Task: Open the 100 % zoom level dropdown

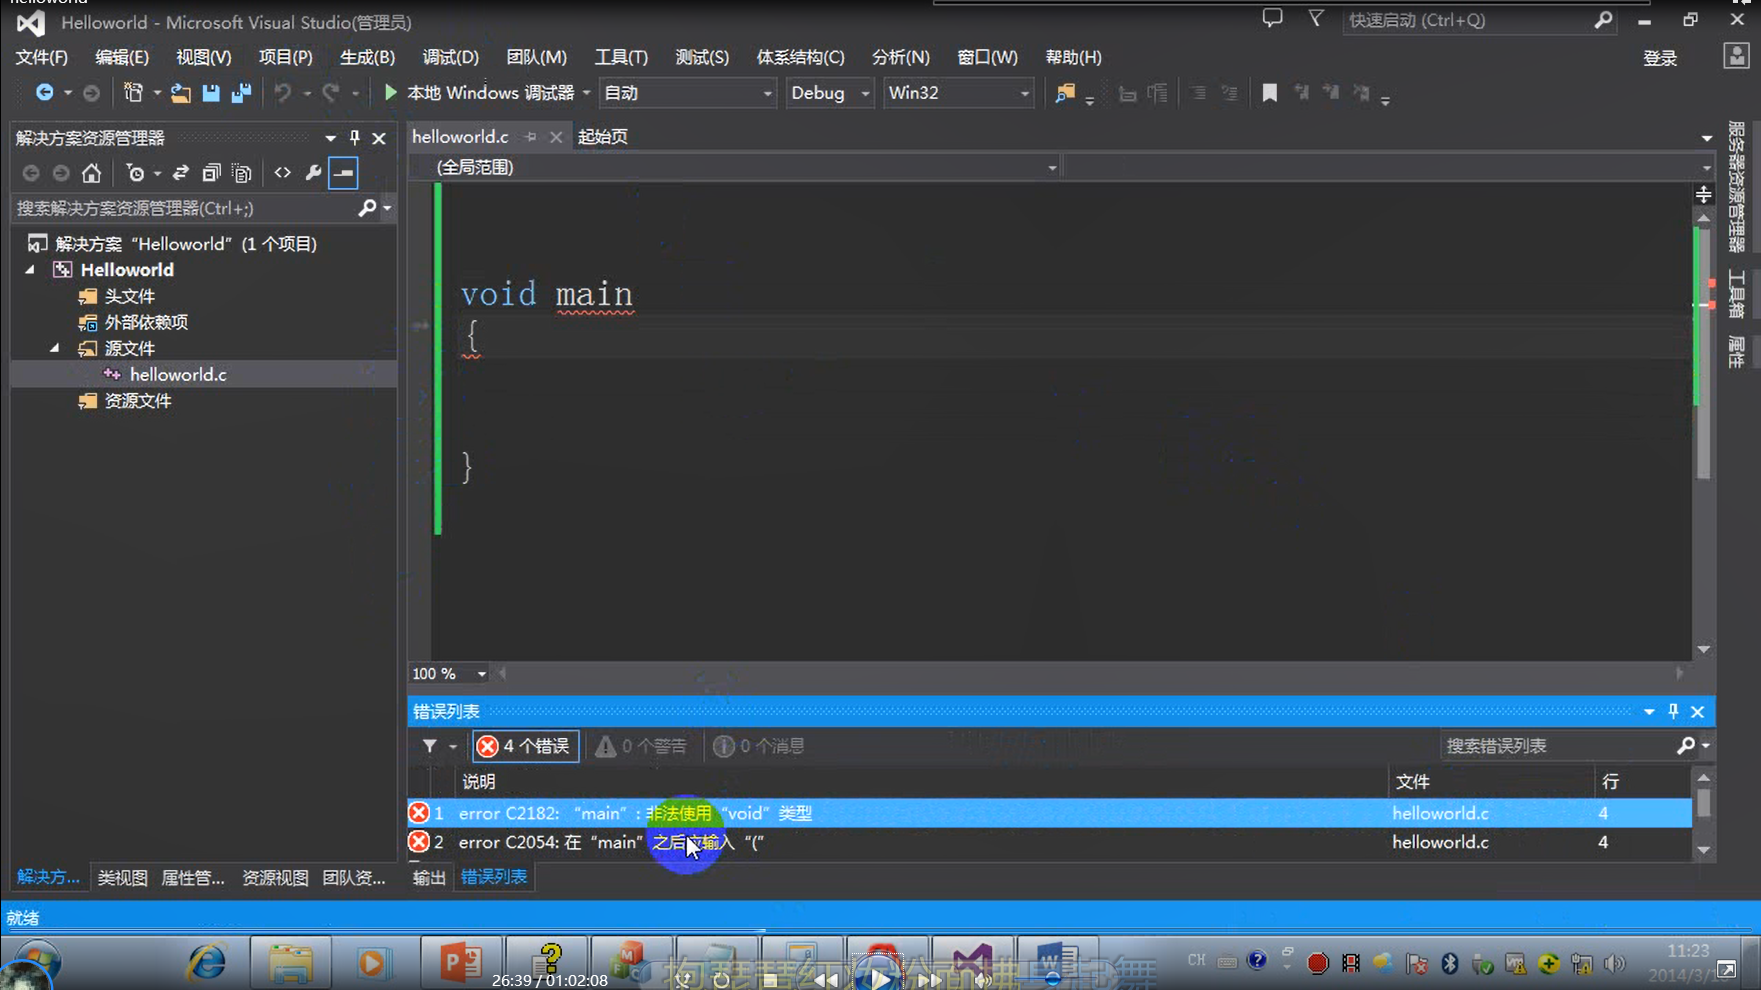Action: click(x=449, y=674)
